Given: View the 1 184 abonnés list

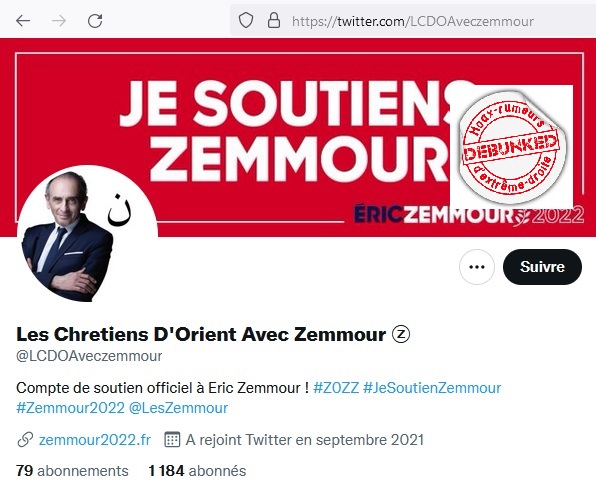Looking at the screenshot, I should click(x=197, y=471).
